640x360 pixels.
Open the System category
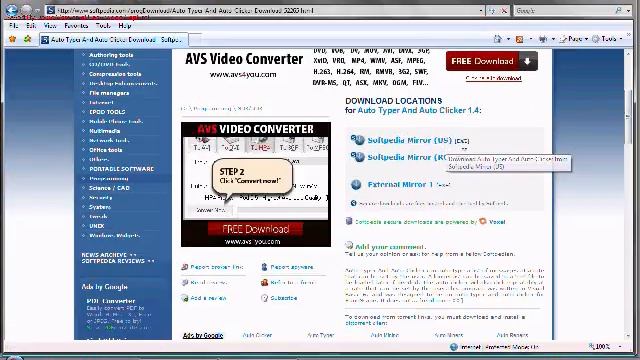pyautogui.click(x=100, y=207)
